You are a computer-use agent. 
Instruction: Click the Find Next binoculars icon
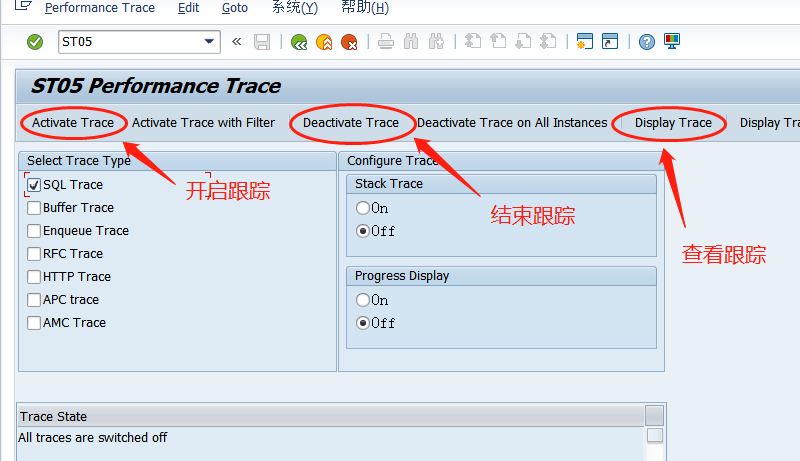tap(436, 42)
